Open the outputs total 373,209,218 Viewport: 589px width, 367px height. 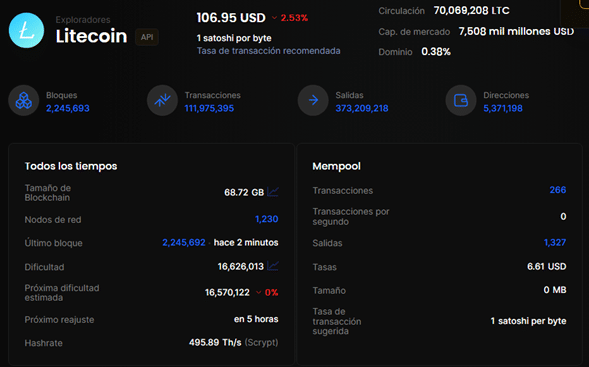click(x=362, y=109)
